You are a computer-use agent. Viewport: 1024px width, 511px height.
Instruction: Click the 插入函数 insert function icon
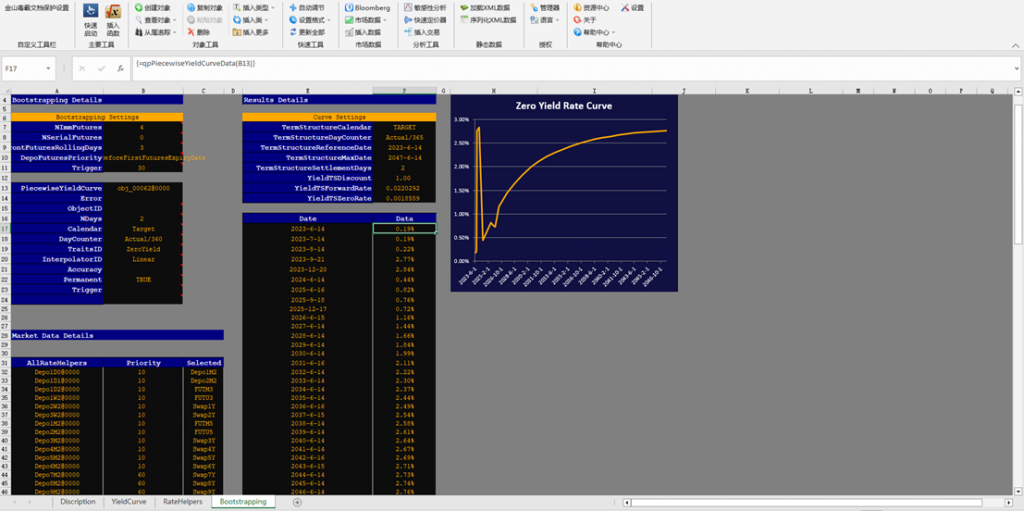[113, 20]
